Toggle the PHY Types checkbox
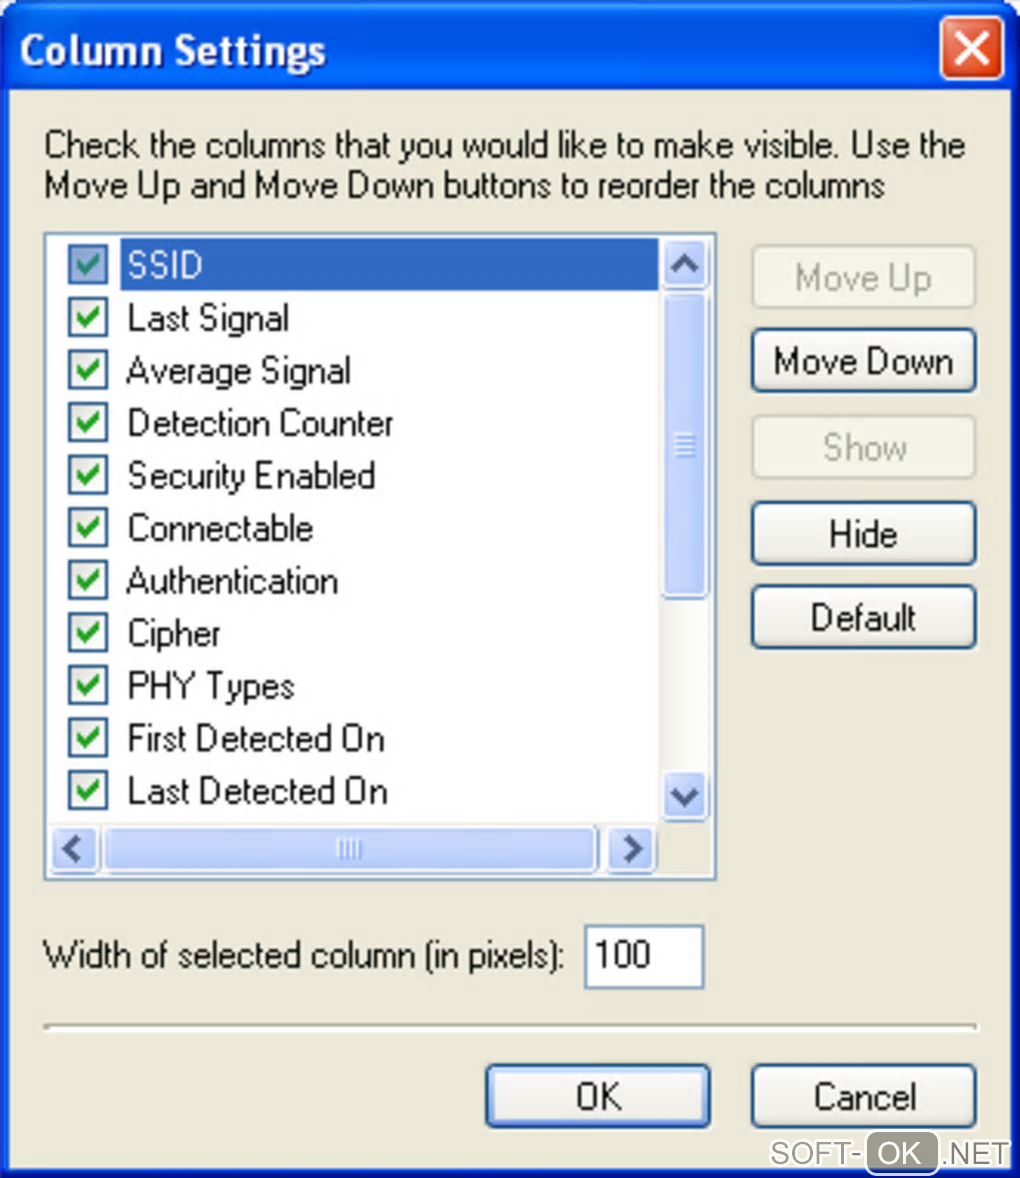1020x1178 pixels. click(x=88, y=686)
